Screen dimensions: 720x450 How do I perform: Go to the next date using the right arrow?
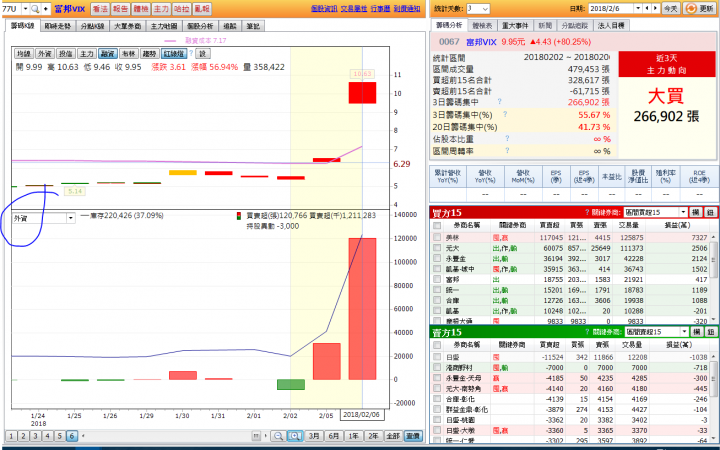(x=655, y=9)
